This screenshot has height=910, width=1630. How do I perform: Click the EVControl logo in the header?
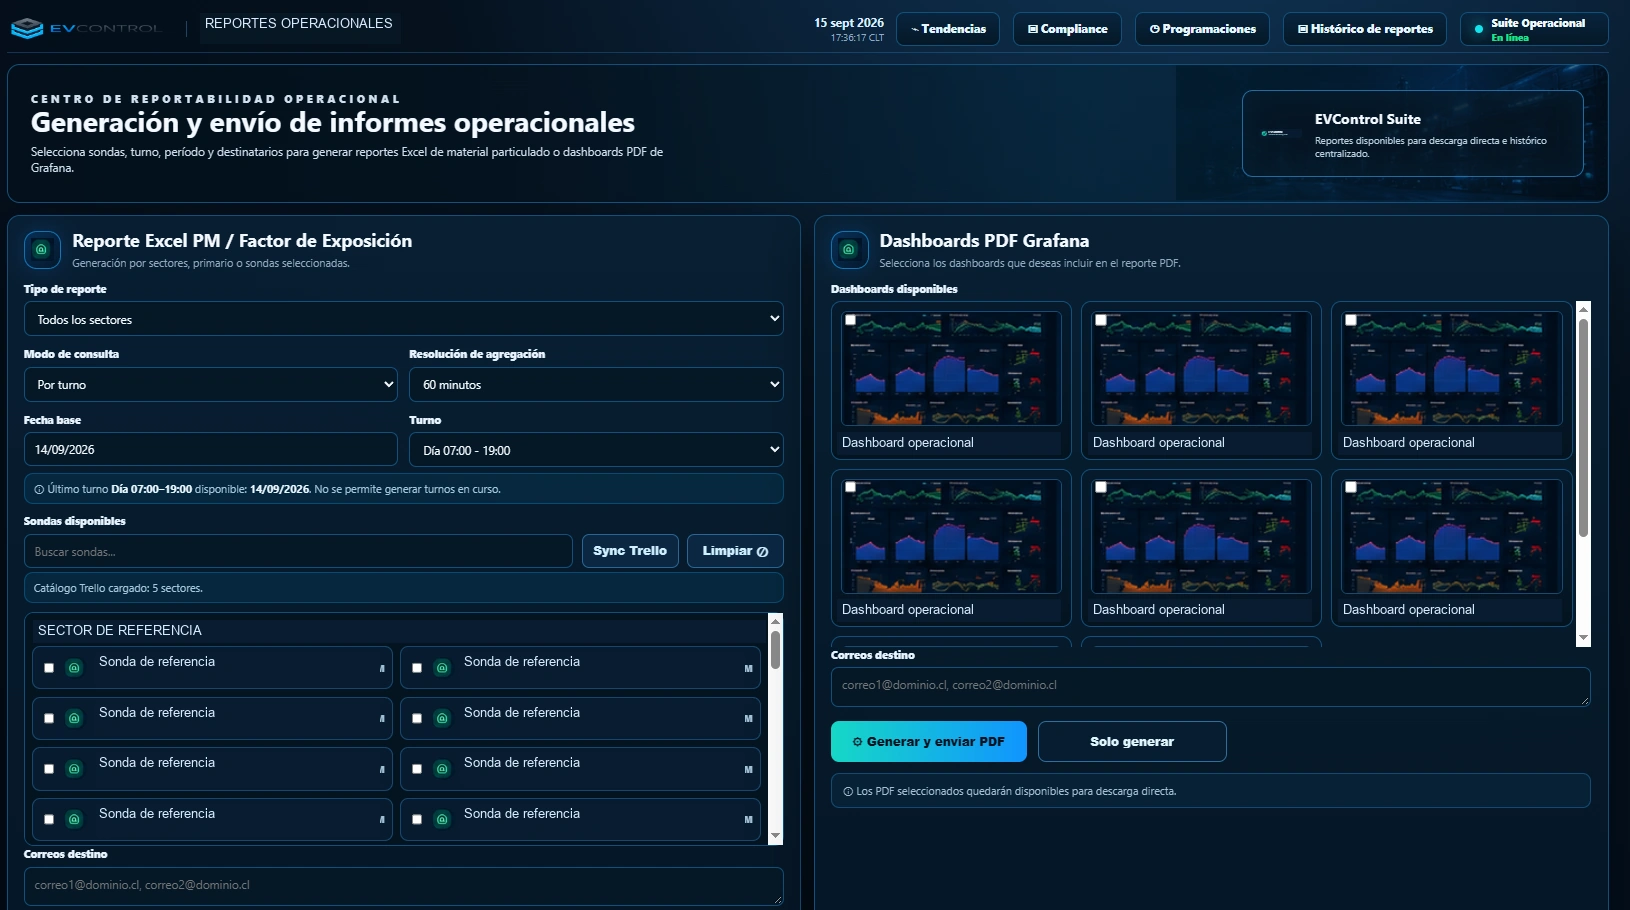click(x=86, y=28)
